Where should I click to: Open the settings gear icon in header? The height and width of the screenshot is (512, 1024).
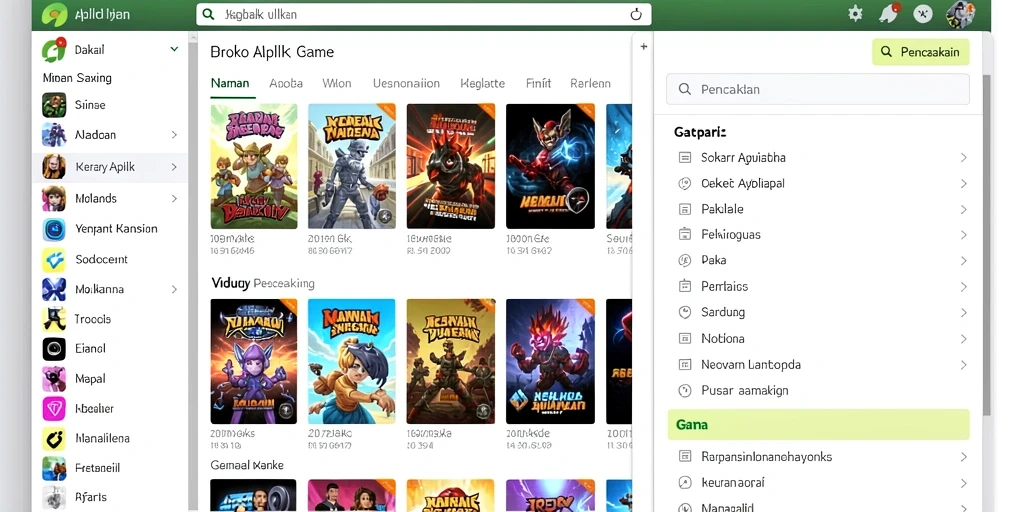click(855, 14)
